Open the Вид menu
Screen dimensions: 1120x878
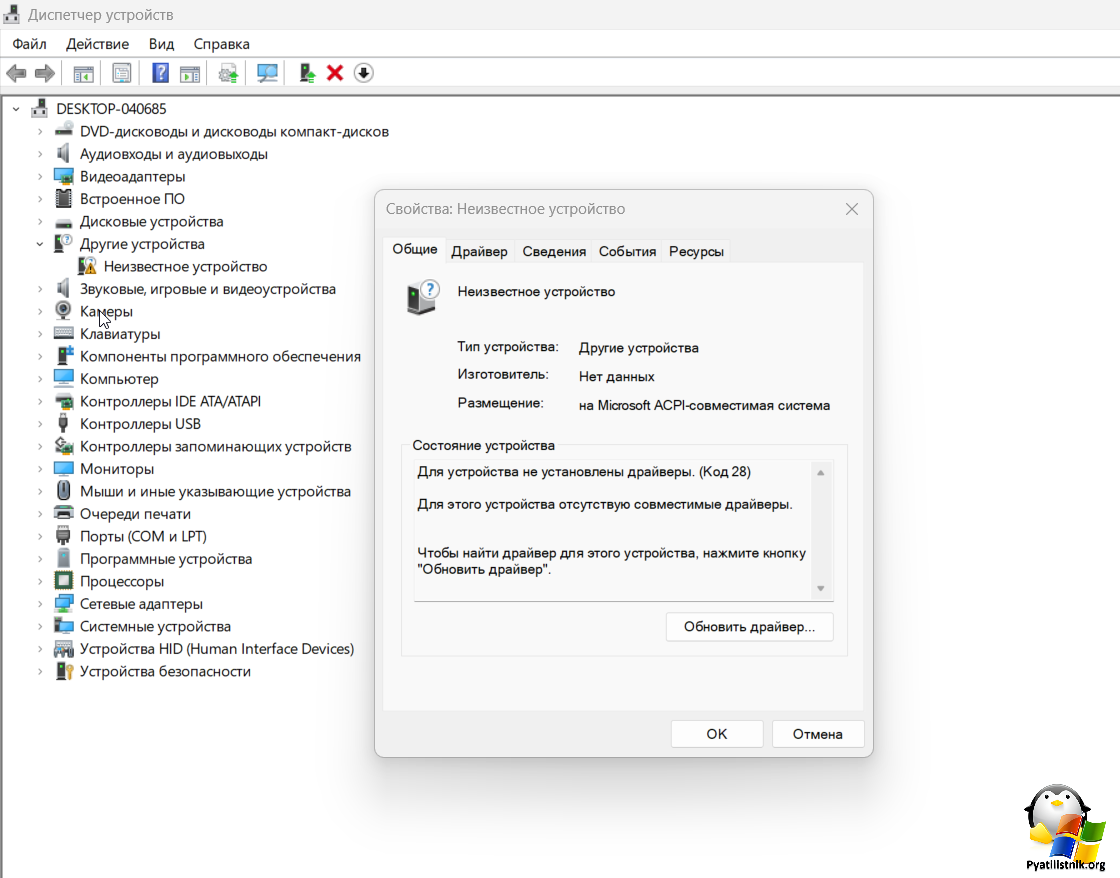click(x=161, y=44)
